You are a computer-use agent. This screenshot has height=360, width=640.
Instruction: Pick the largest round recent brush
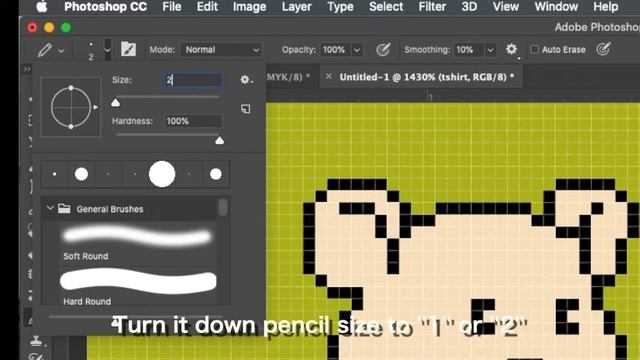(162, 174)
